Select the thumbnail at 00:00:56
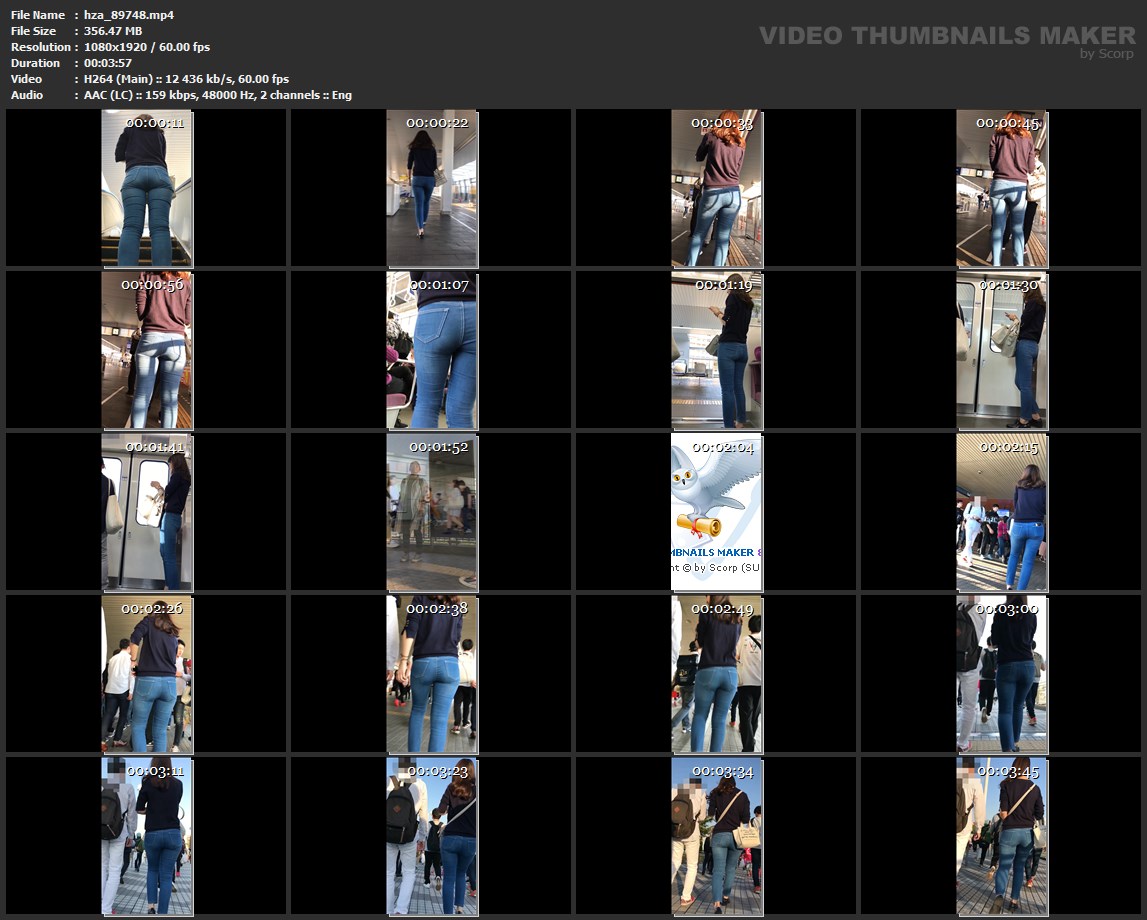This screenshot has height=920, width=1147. [147, 350]
